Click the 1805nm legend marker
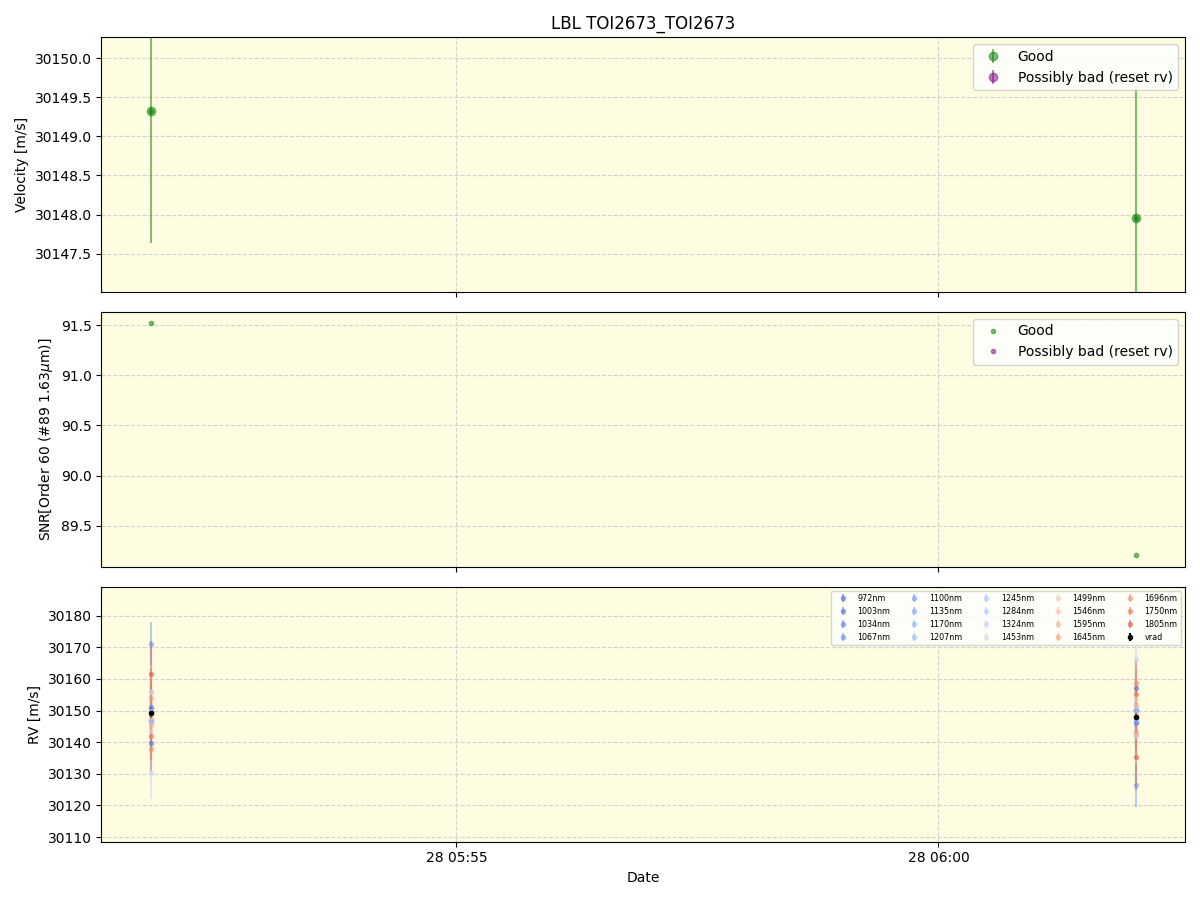1200x900 pixels. click(x=1130, y=624)
